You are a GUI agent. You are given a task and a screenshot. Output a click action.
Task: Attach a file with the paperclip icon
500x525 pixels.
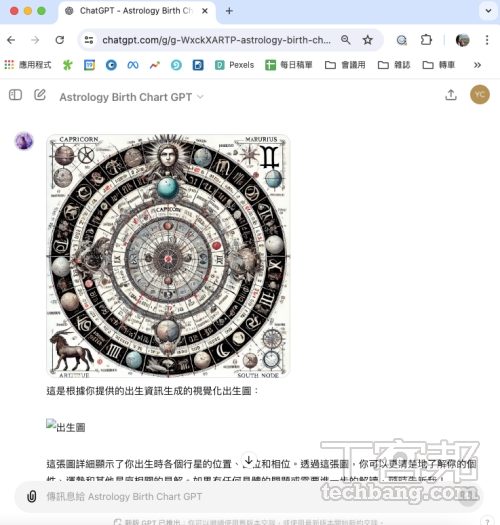31,497
